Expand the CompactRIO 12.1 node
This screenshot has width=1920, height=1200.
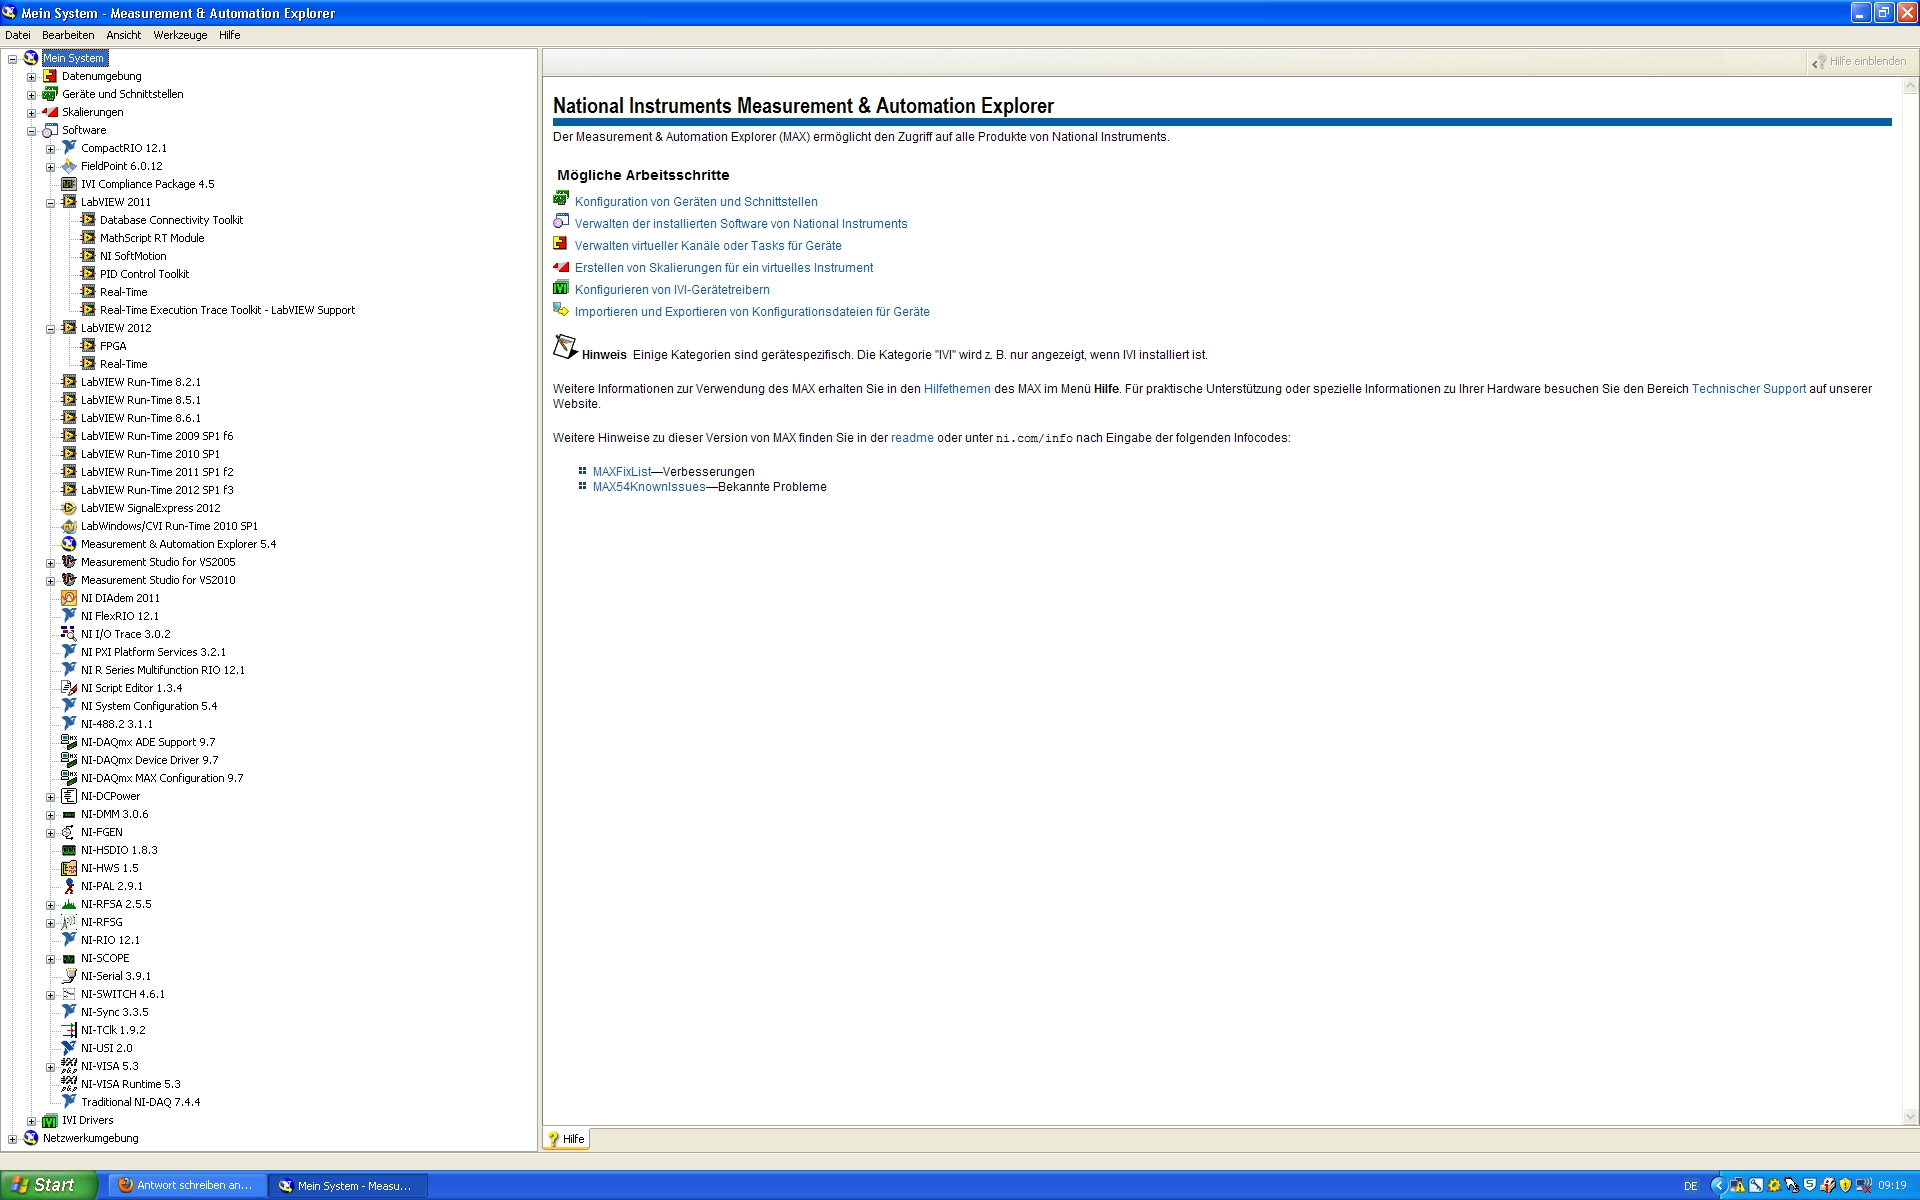pos(50,149)
